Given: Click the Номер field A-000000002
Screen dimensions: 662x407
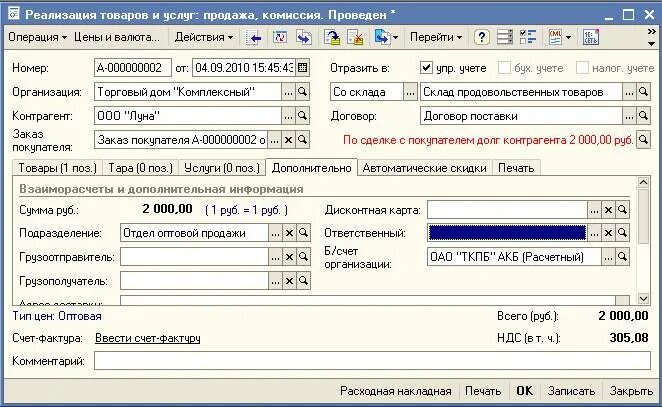Looking at the screenshot, I should [x=133, y=68].
